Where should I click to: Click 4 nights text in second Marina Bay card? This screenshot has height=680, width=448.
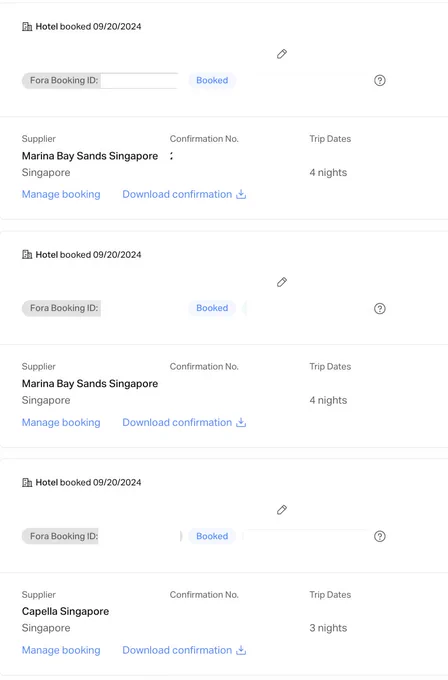point(328,400)
